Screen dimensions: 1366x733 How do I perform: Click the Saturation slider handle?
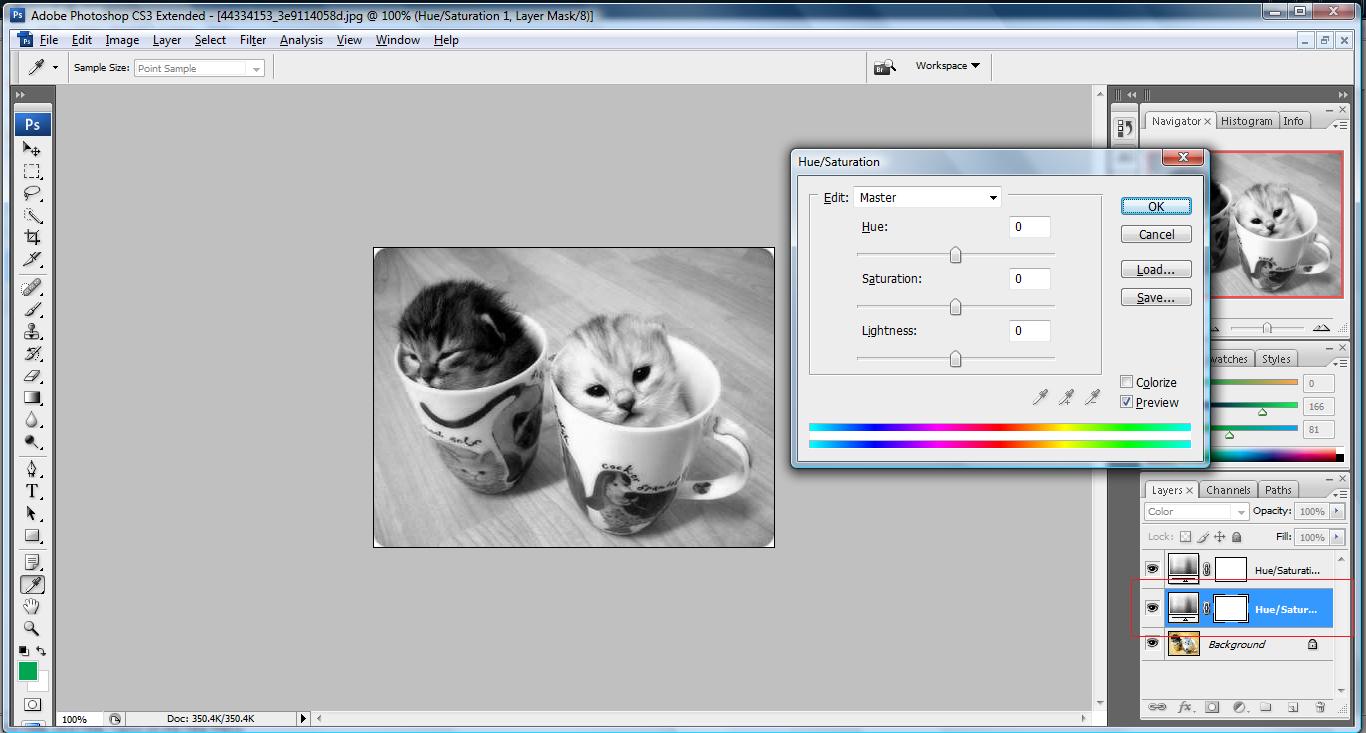(x=955, y=307)
